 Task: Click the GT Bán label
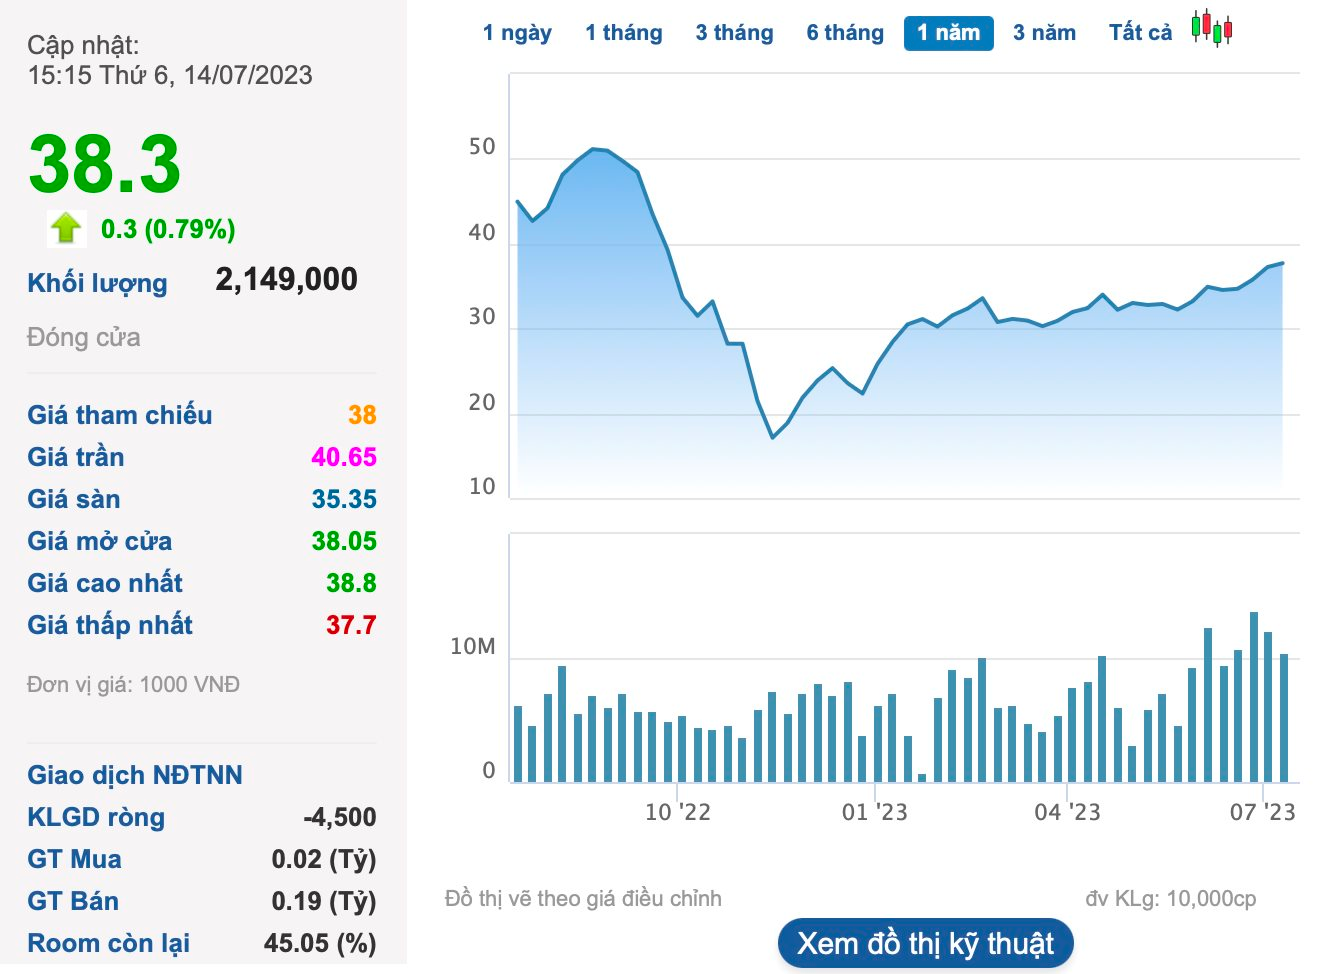coord(73,901)
